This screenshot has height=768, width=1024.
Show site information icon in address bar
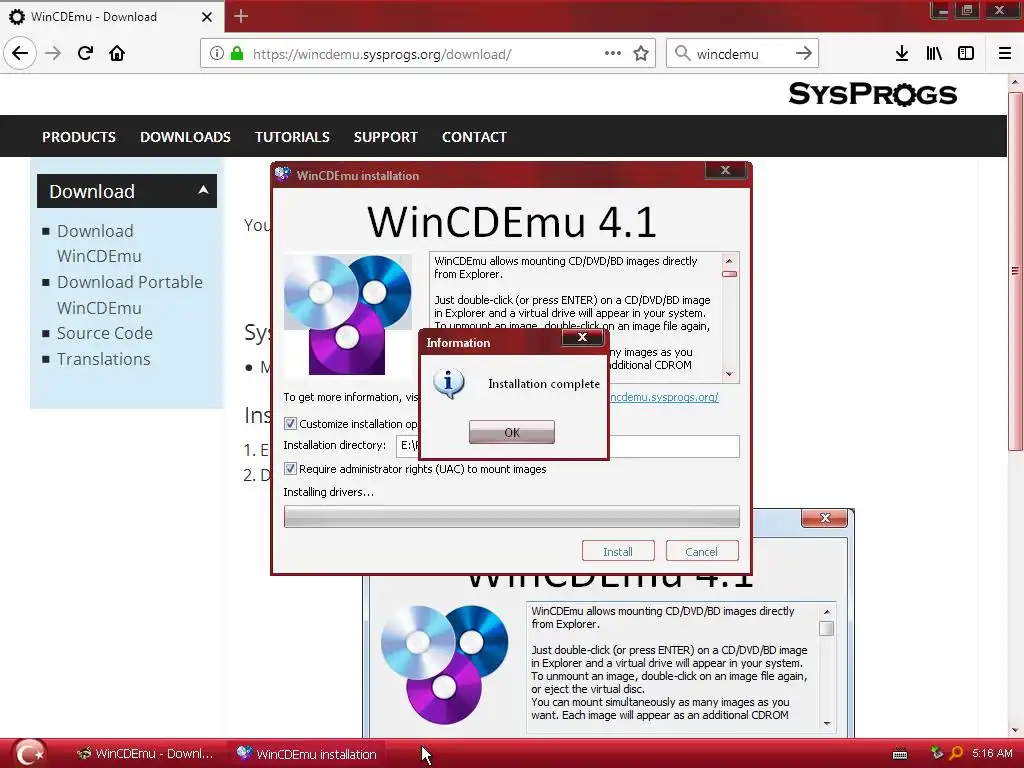click(217, 53)
